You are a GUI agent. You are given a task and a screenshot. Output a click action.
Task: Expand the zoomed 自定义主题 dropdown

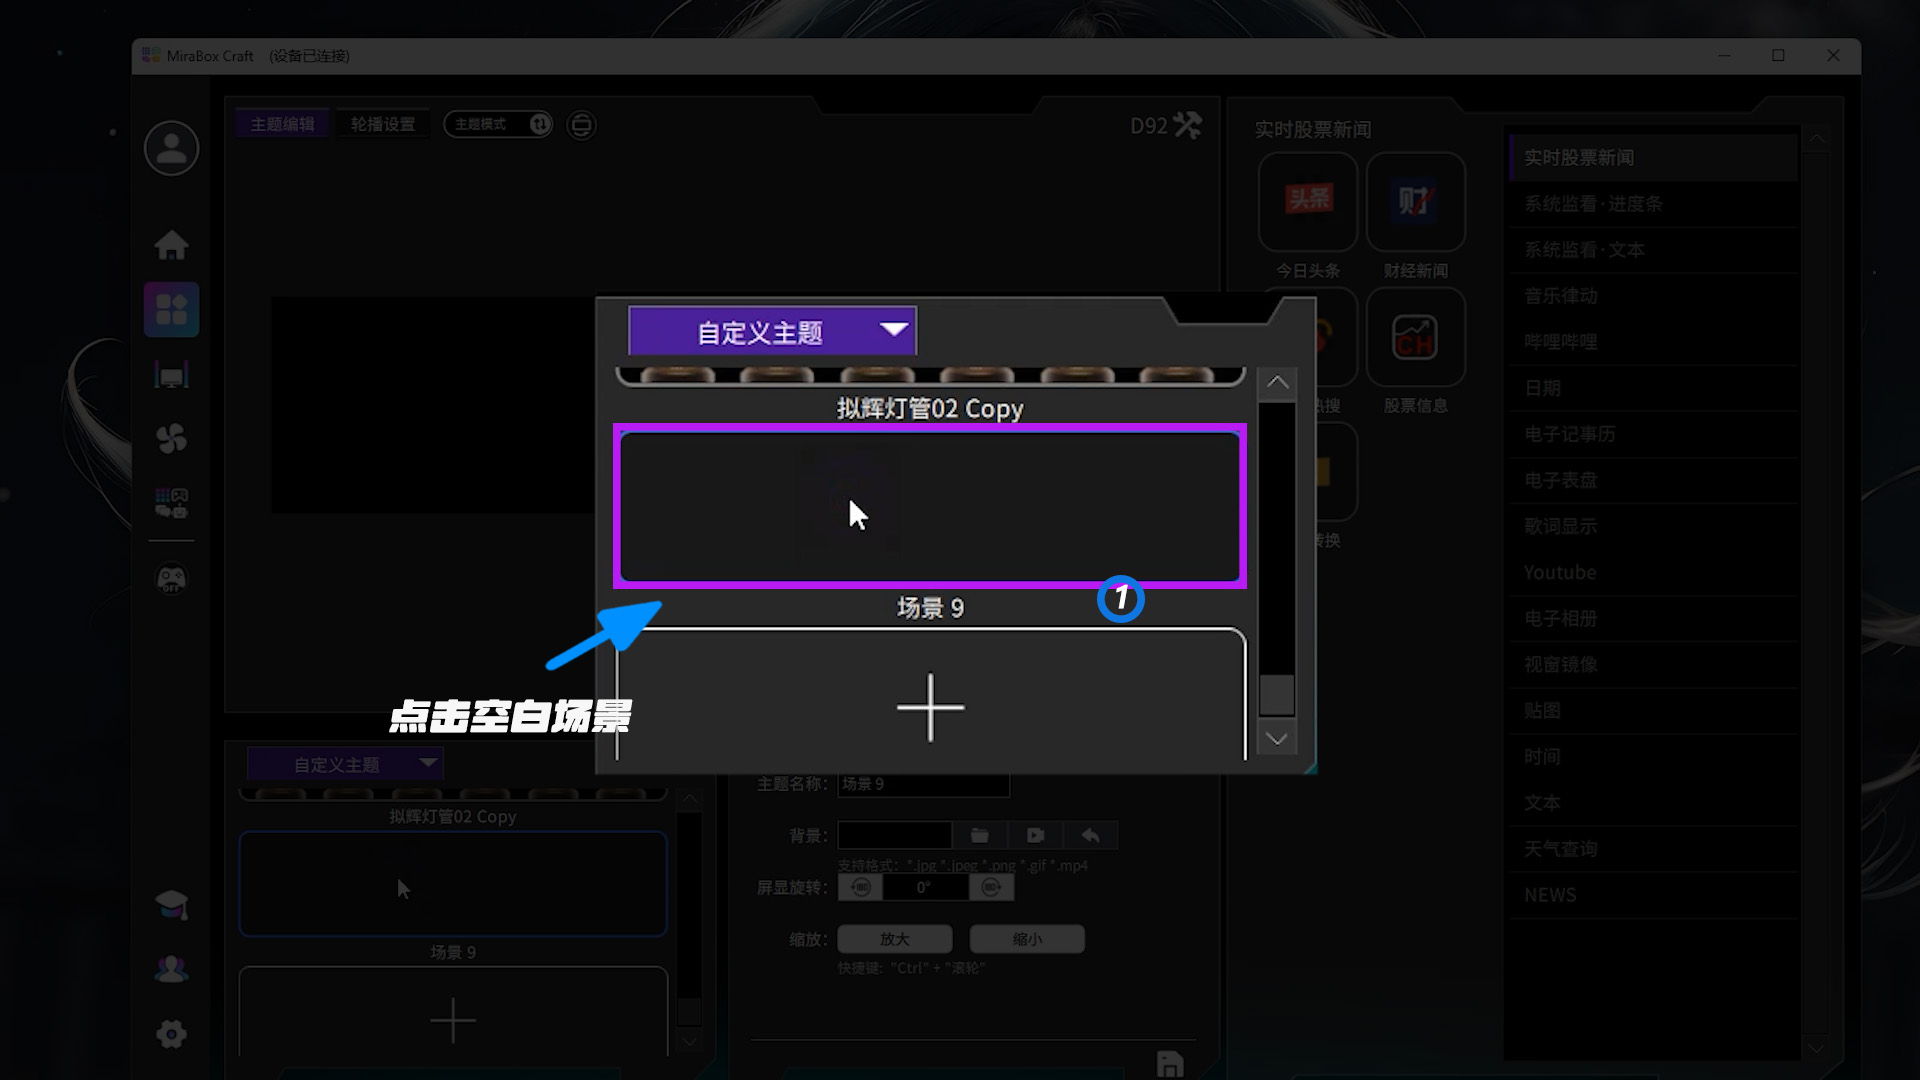click(x=772, y=331)
